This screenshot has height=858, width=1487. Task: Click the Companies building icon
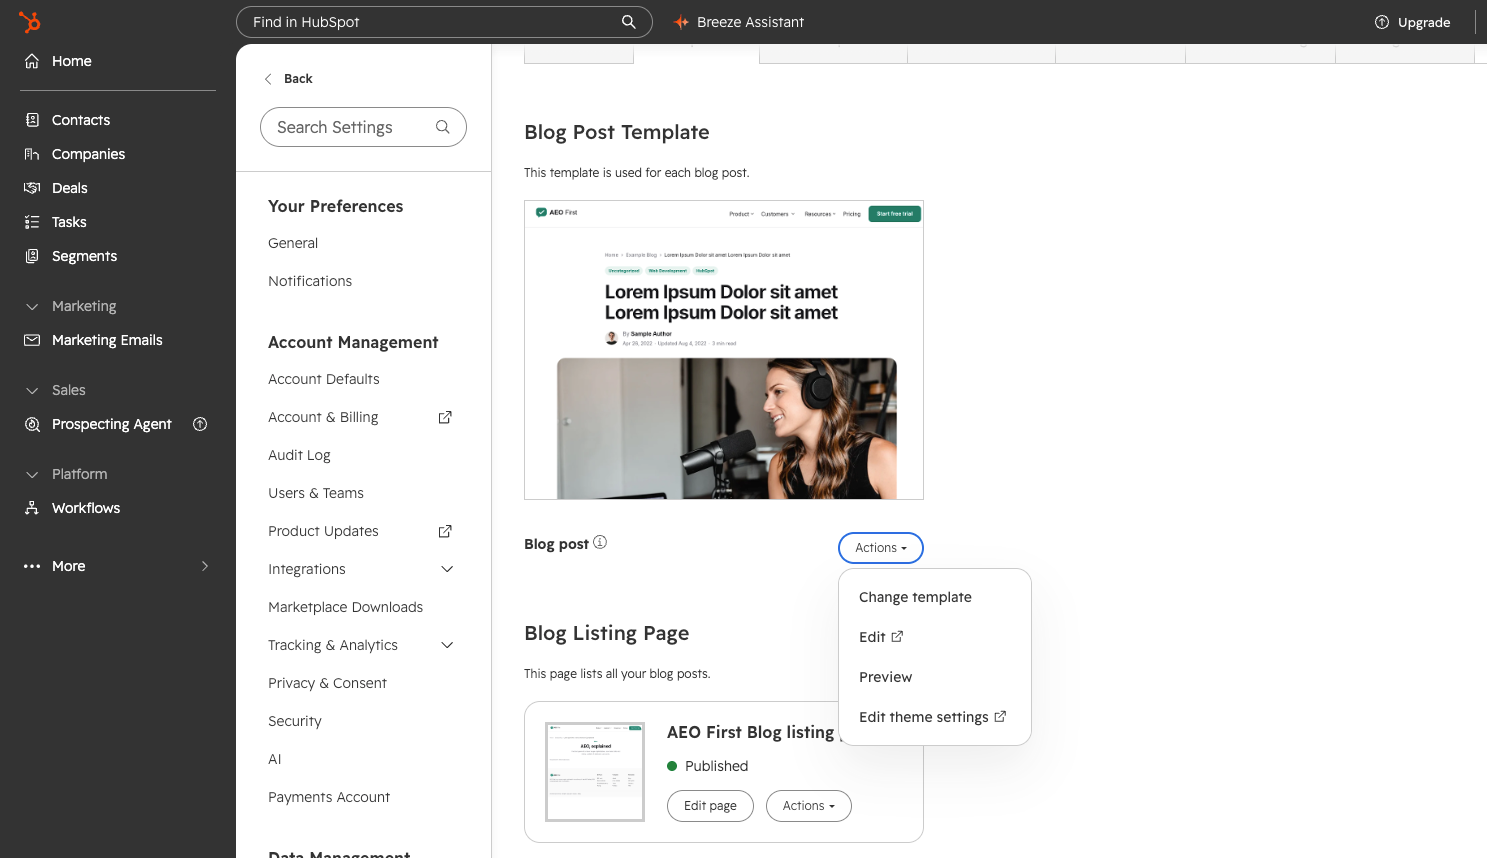[32, 154]
